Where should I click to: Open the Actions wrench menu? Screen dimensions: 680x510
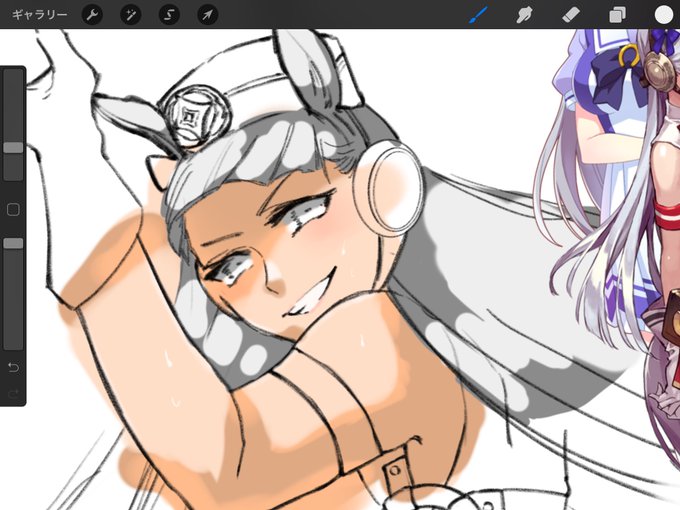[92, 15]
